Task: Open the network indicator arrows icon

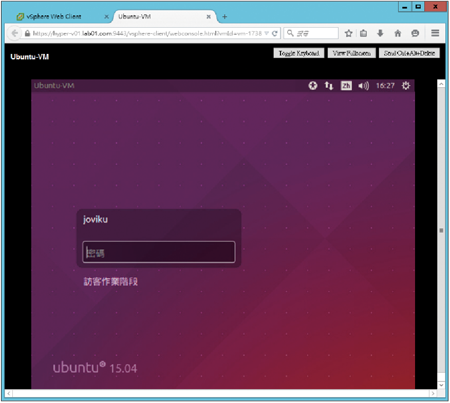Action: click(329, 86)
